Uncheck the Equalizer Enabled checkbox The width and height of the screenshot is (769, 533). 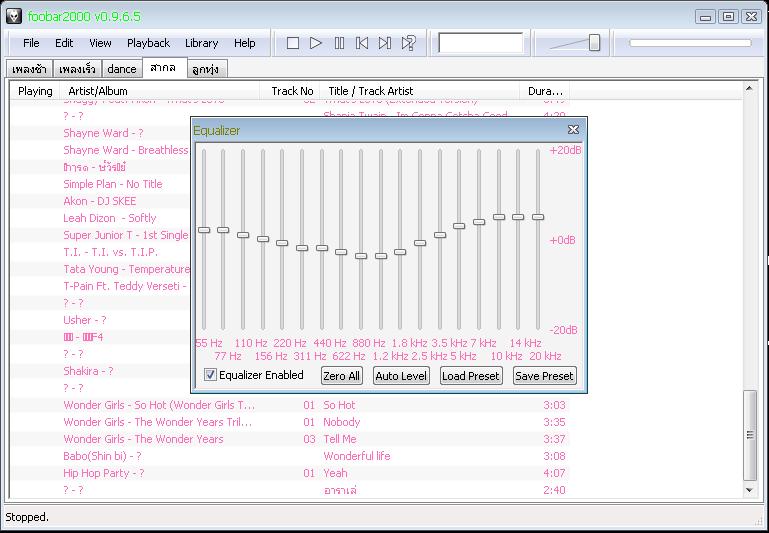point(210,375)
